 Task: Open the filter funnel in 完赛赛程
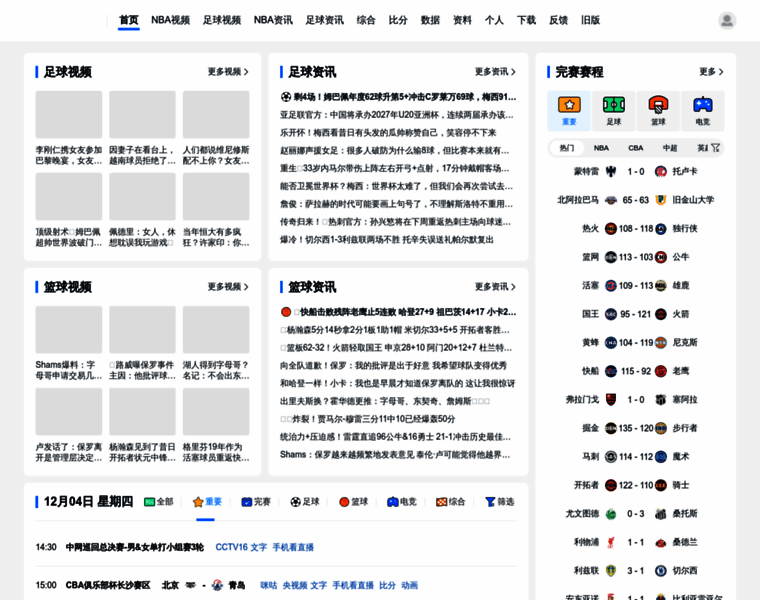715,148
